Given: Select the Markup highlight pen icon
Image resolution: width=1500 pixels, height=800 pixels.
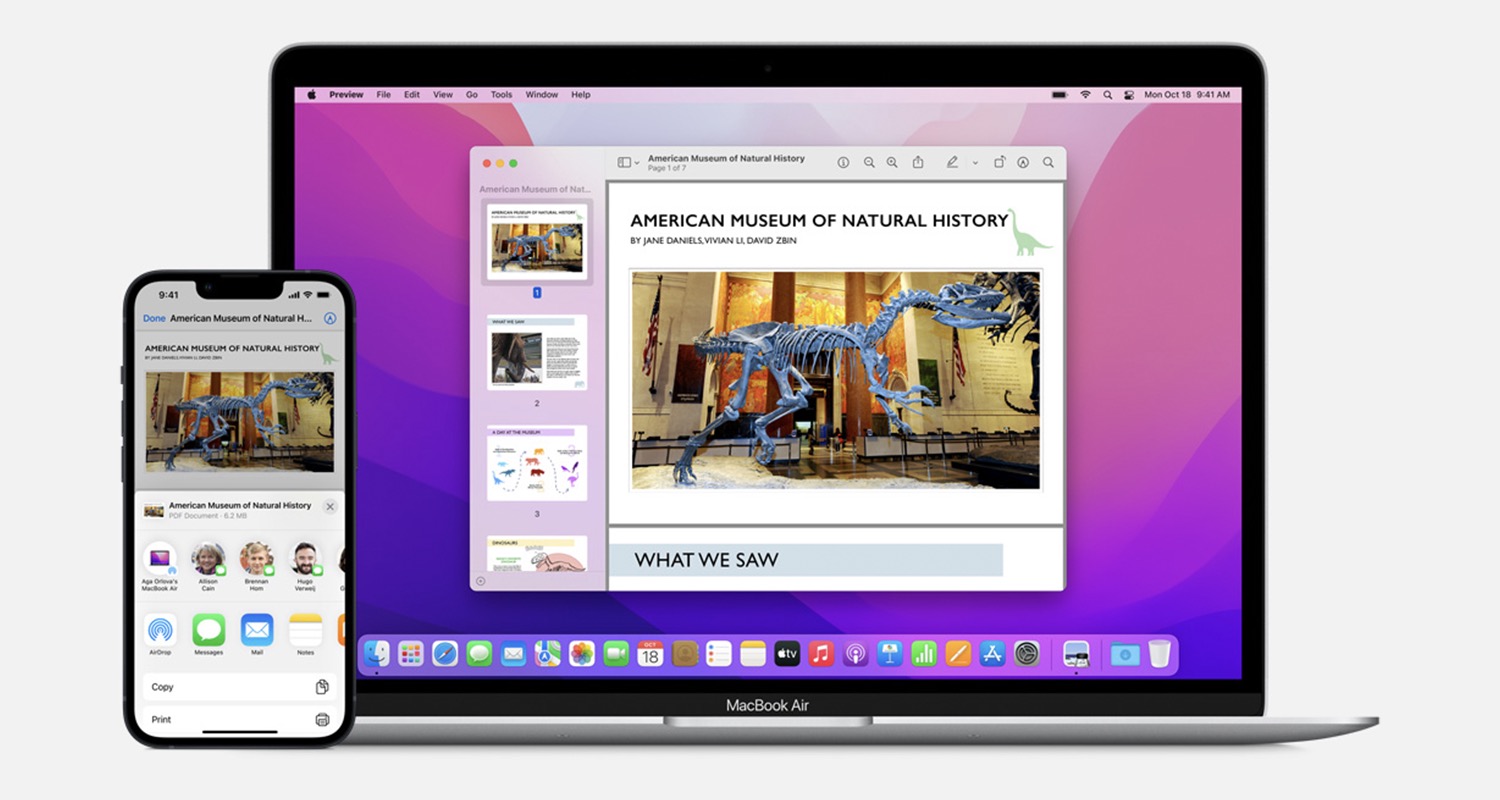Looking at the screenshot, I should pyautogui.click(x=952, y=162).
